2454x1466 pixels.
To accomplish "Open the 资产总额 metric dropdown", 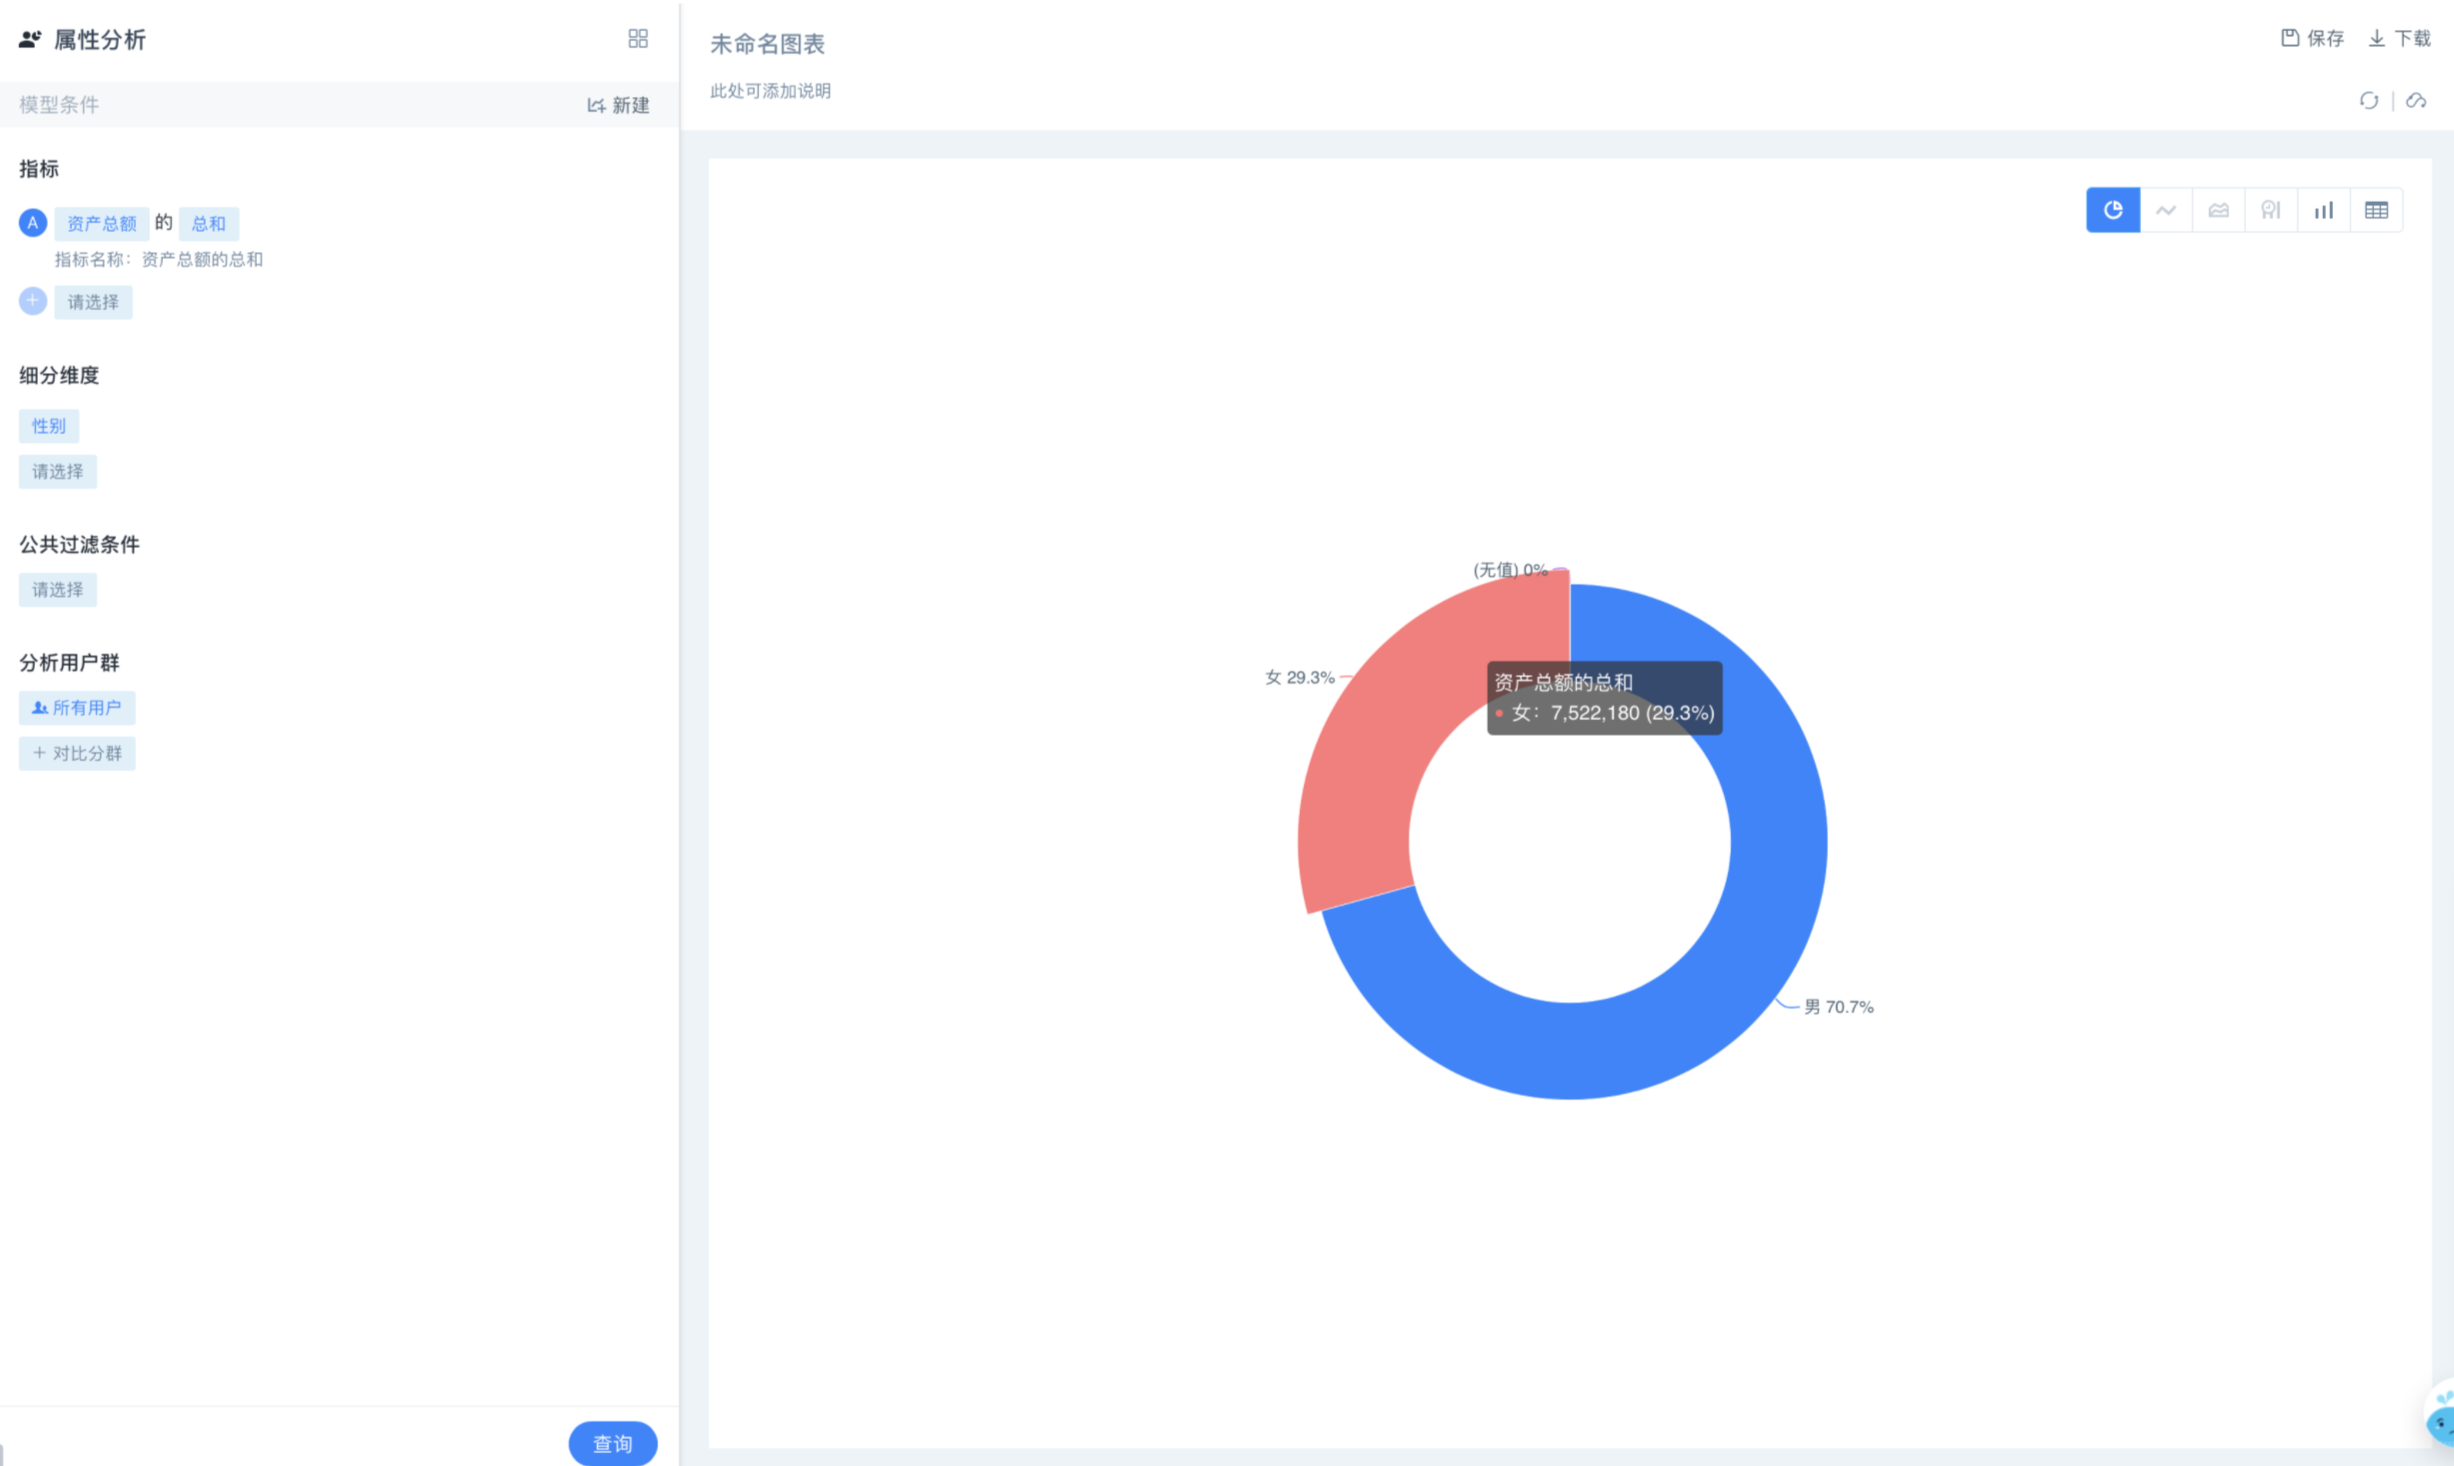I will pos(102,223).
